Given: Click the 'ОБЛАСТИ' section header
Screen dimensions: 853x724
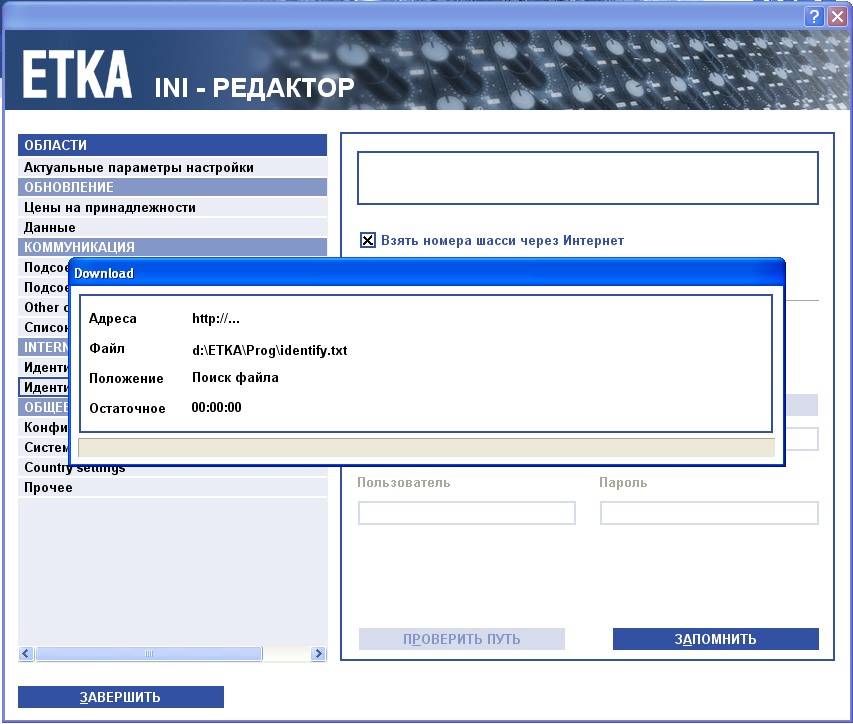Looking at the screenshot, I should point(172,145).
